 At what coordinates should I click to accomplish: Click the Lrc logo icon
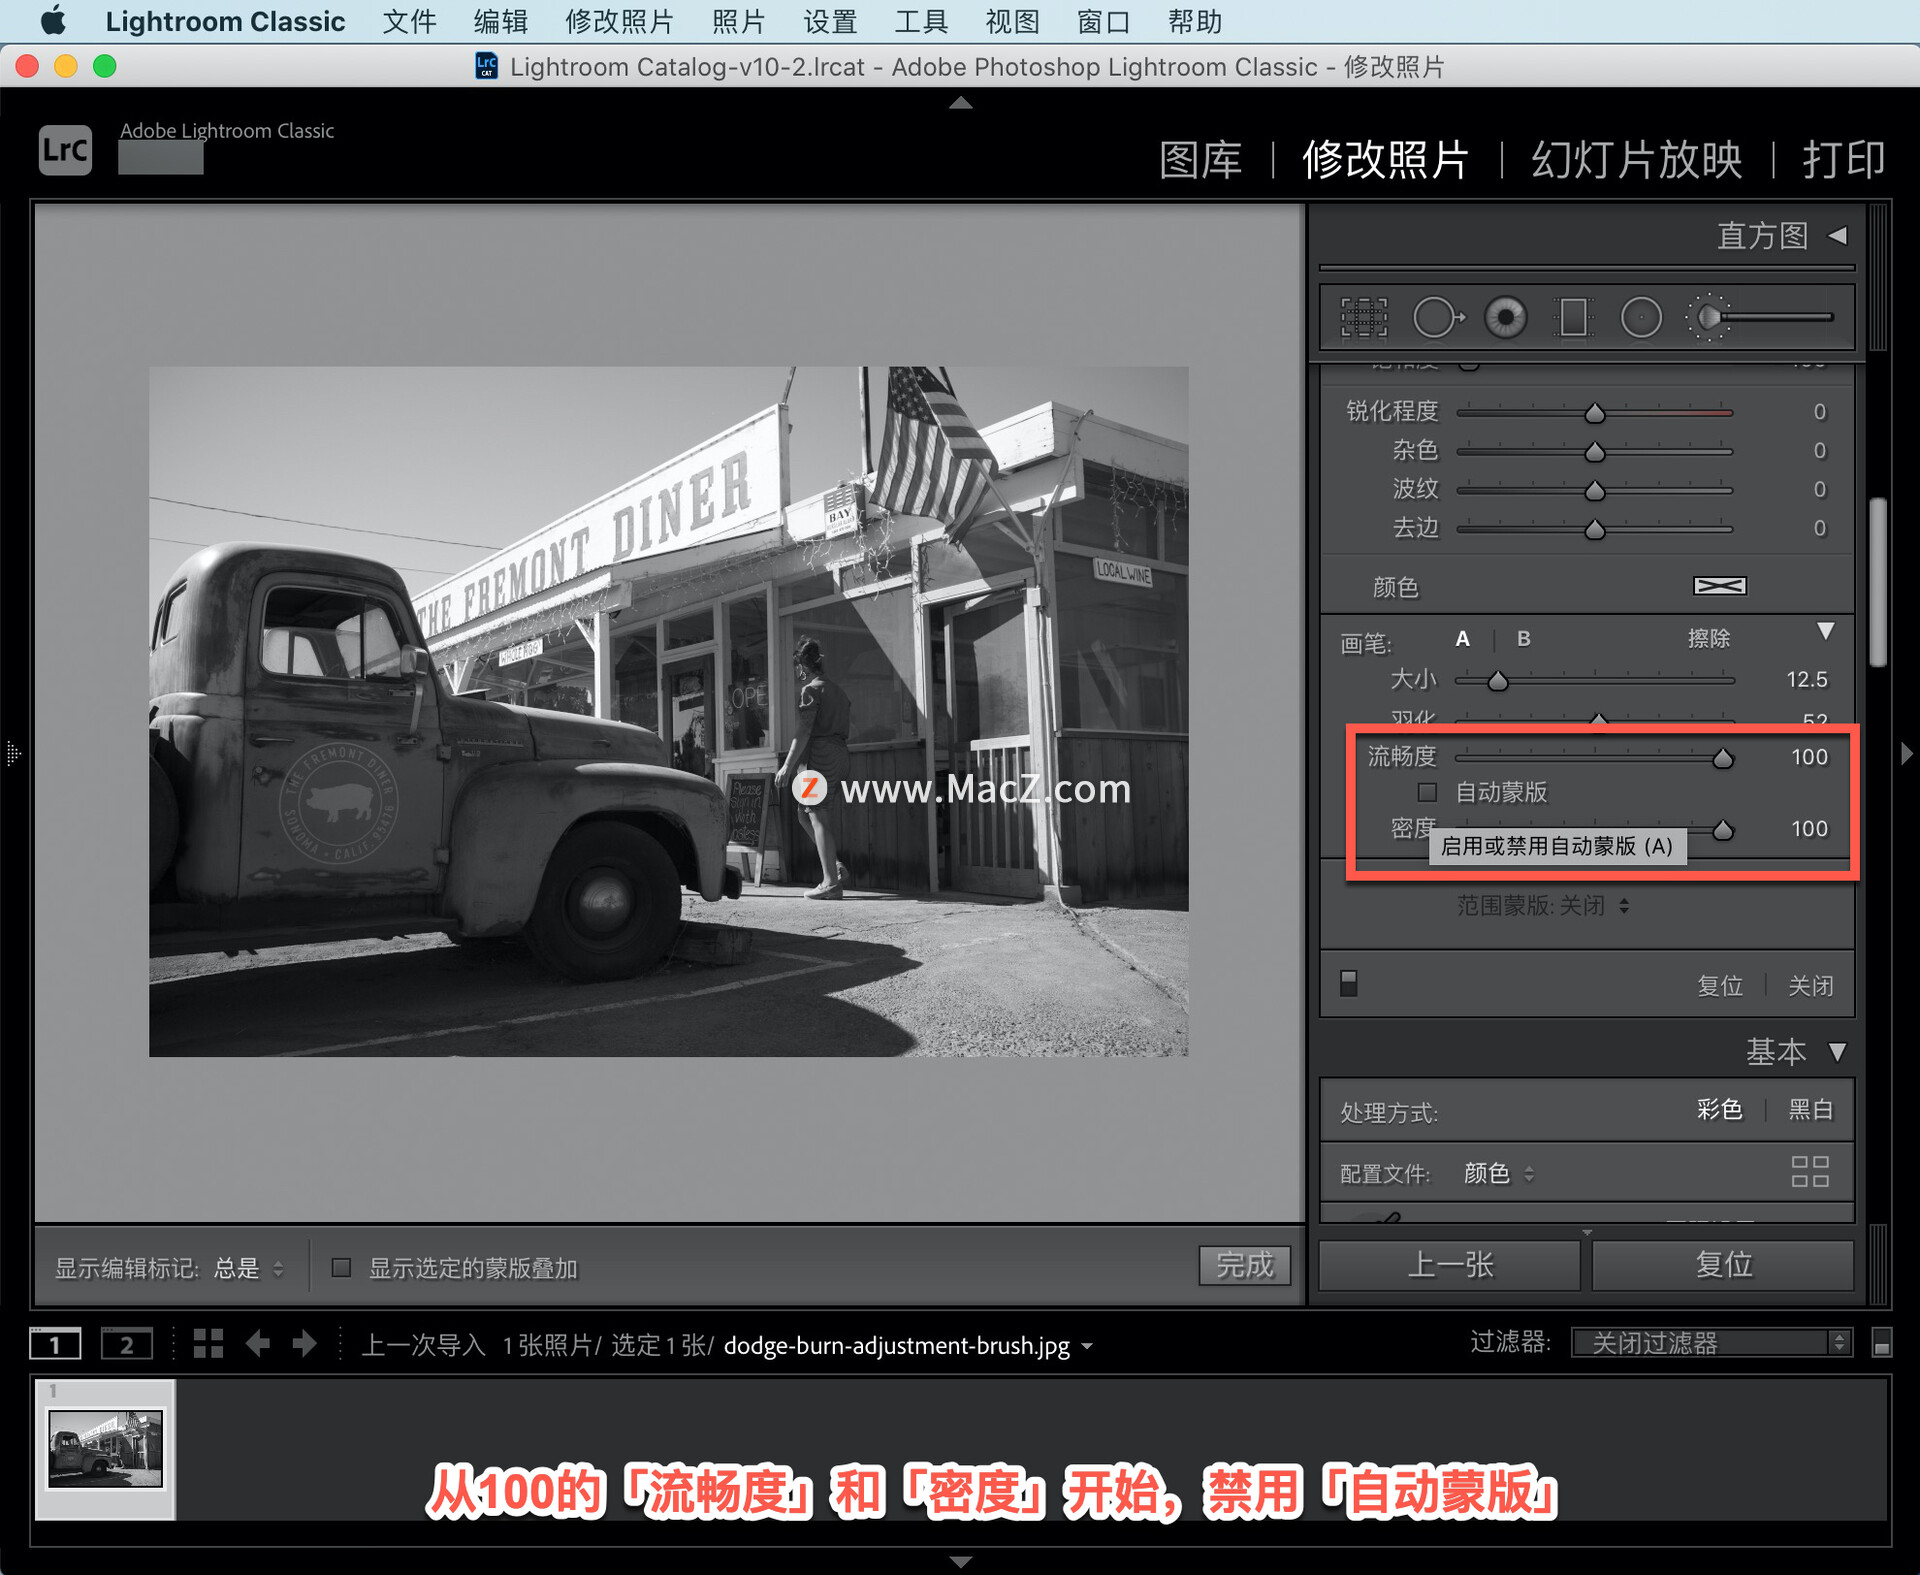coord(66,150)
